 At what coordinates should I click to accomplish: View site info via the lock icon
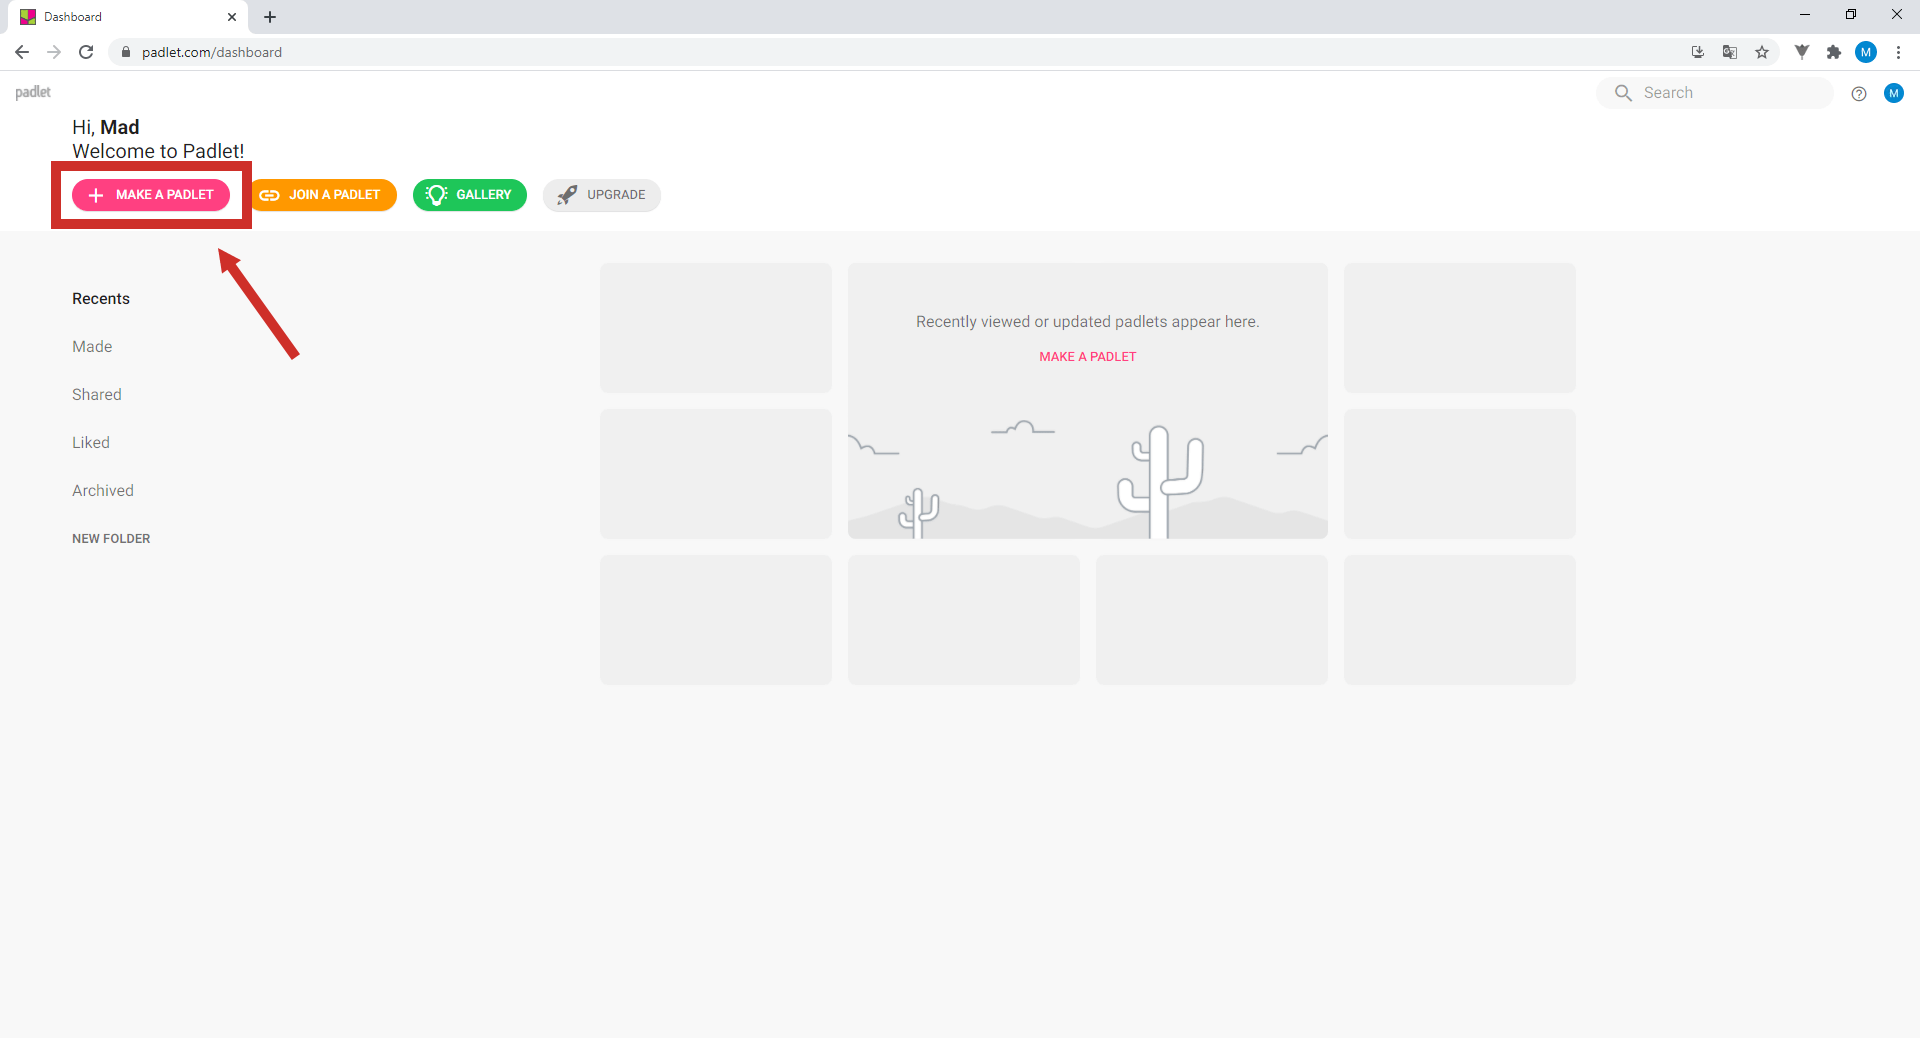pyautogui.click(x=126, y=52)
